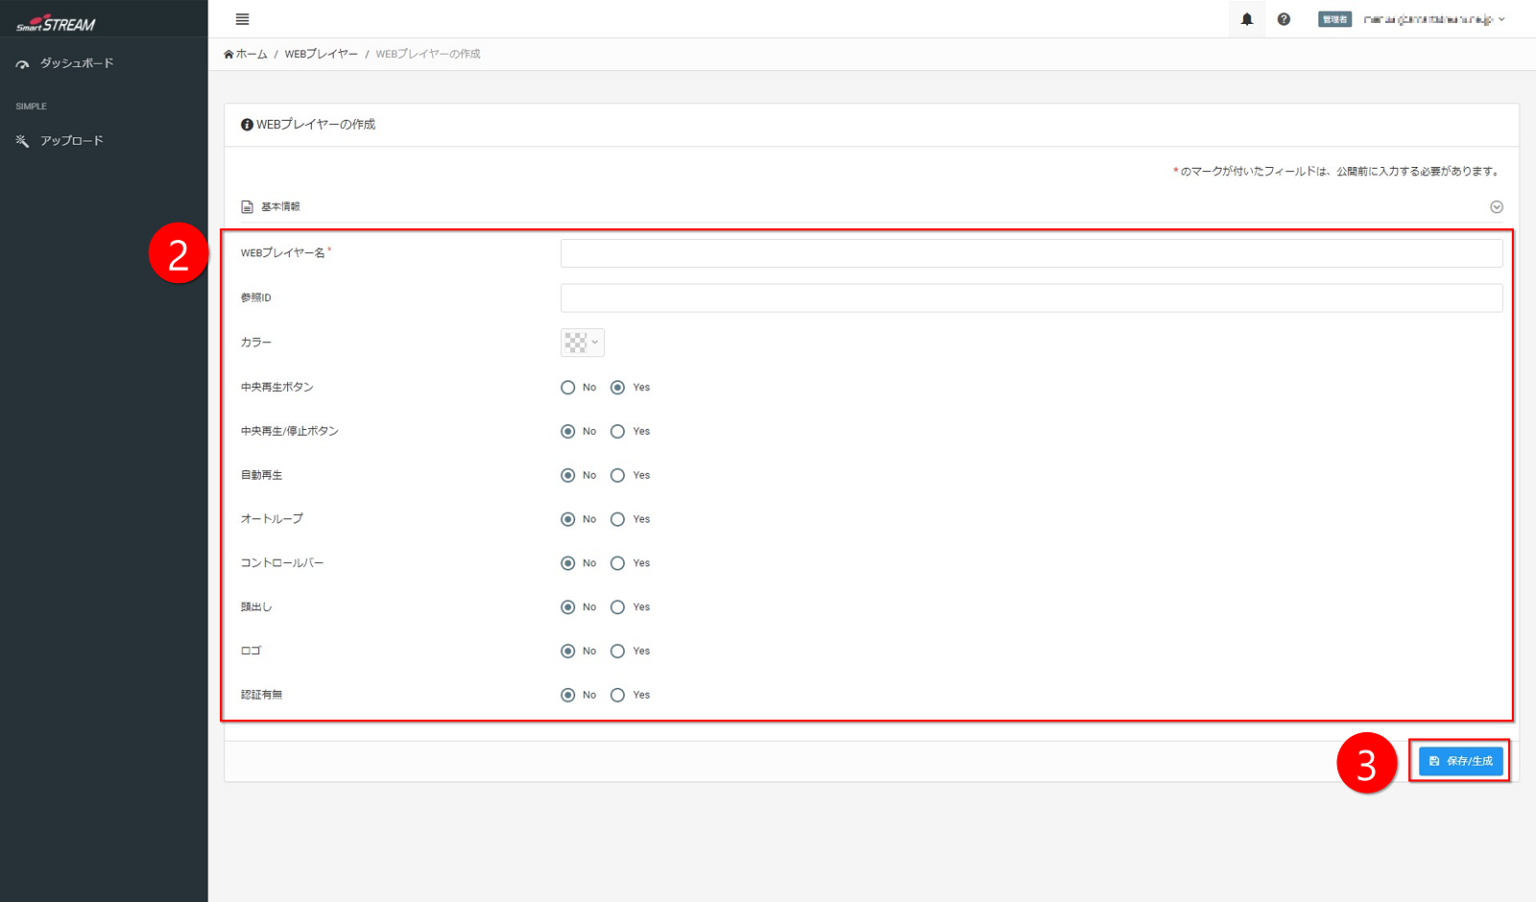1536x902 pixels.
Task: Click the dashboard gauge icon in sidebar
Action: [x=22, y=64]
